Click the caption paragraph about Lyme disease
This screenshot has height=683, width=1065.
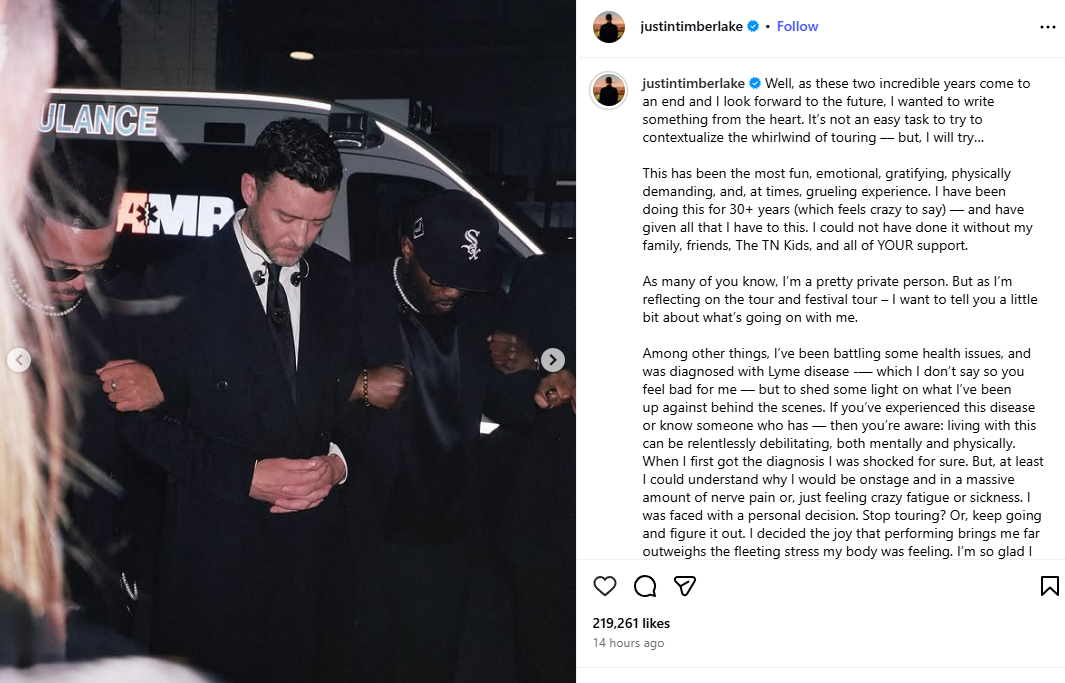coord(843,452)
